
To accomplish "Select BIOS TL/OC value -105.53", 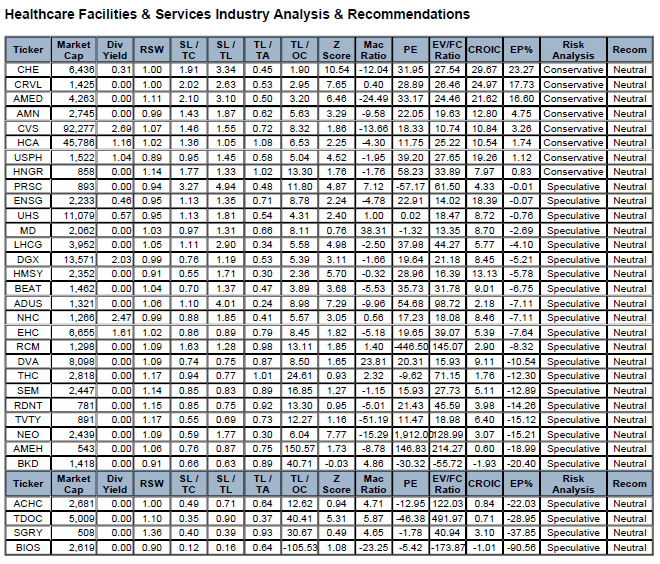I will tap(300, 548).
